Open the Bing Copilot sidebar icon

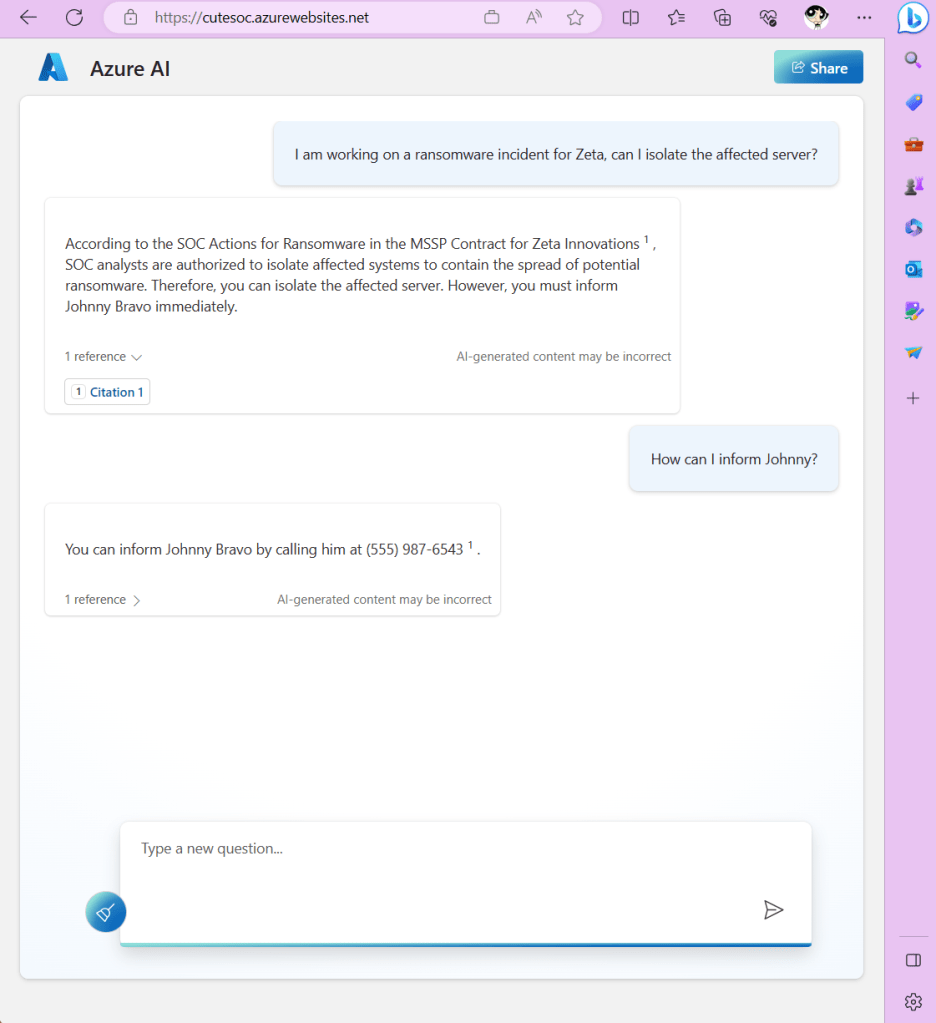click(x=912, y=18)
